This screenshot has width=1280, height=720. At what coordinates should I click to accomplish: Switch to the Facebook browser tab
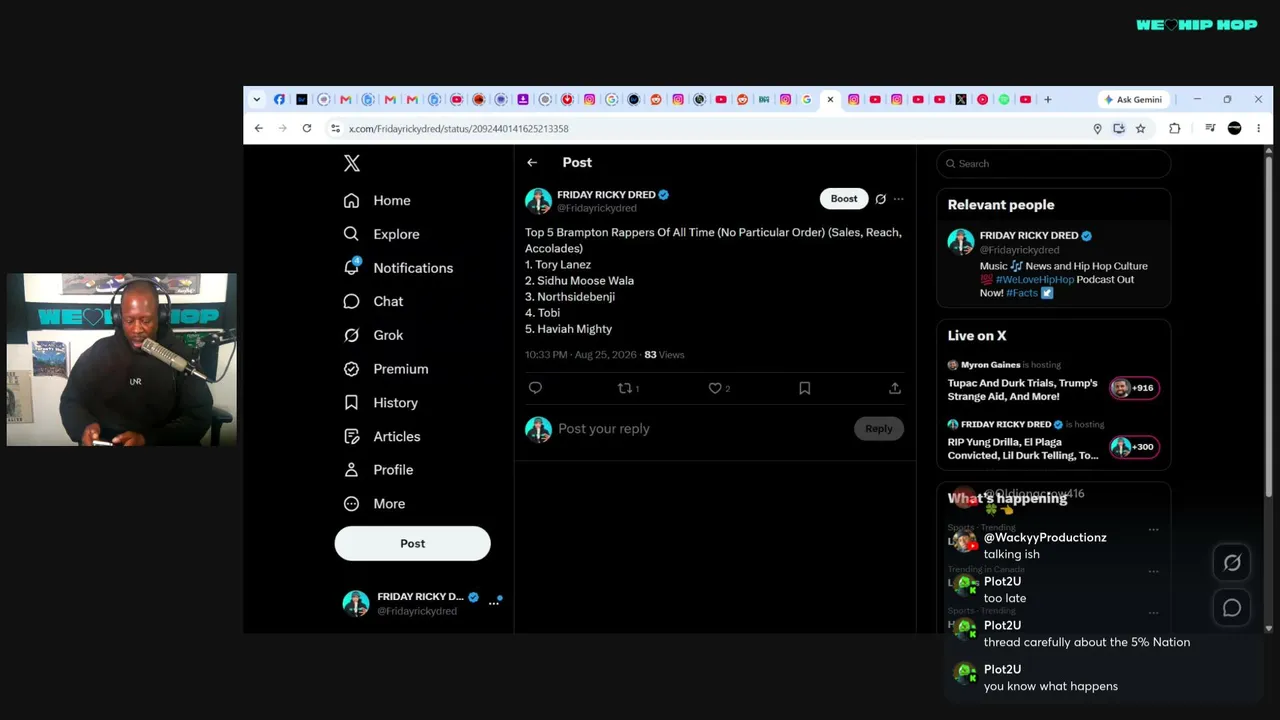tap(279, 100)
